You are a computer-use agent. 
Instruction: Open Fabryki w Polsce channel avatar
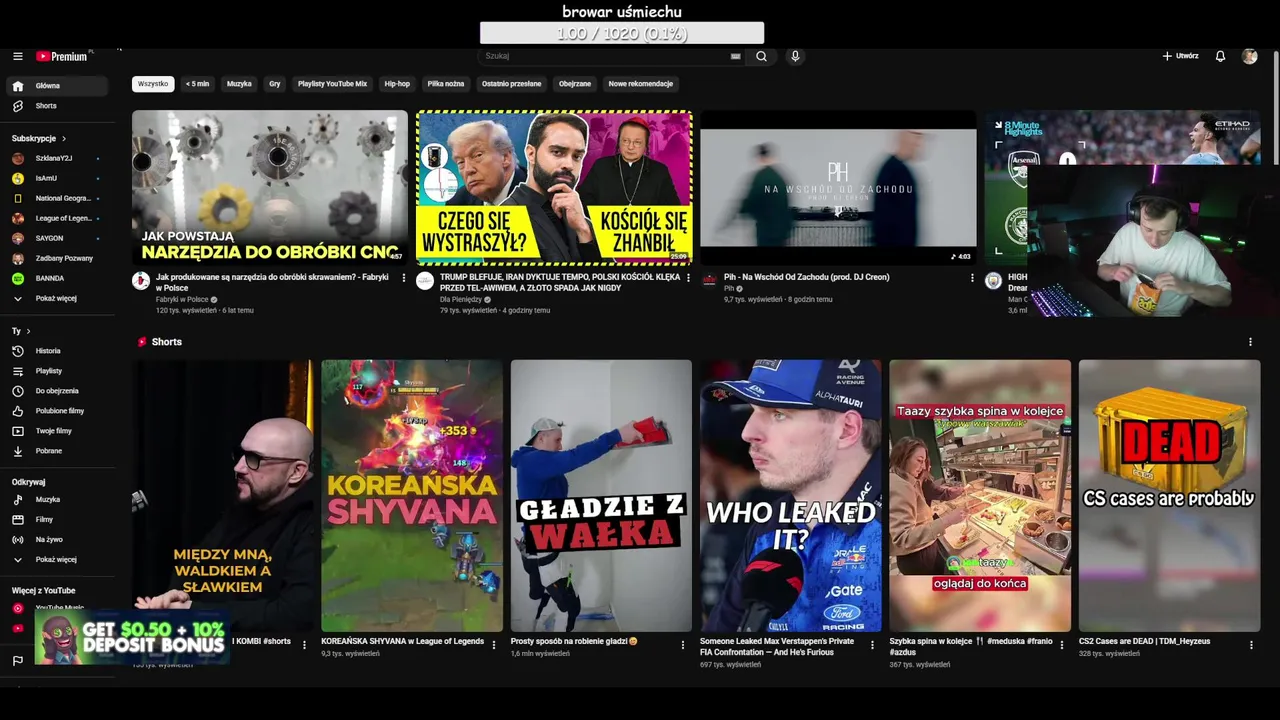point(141,281)
